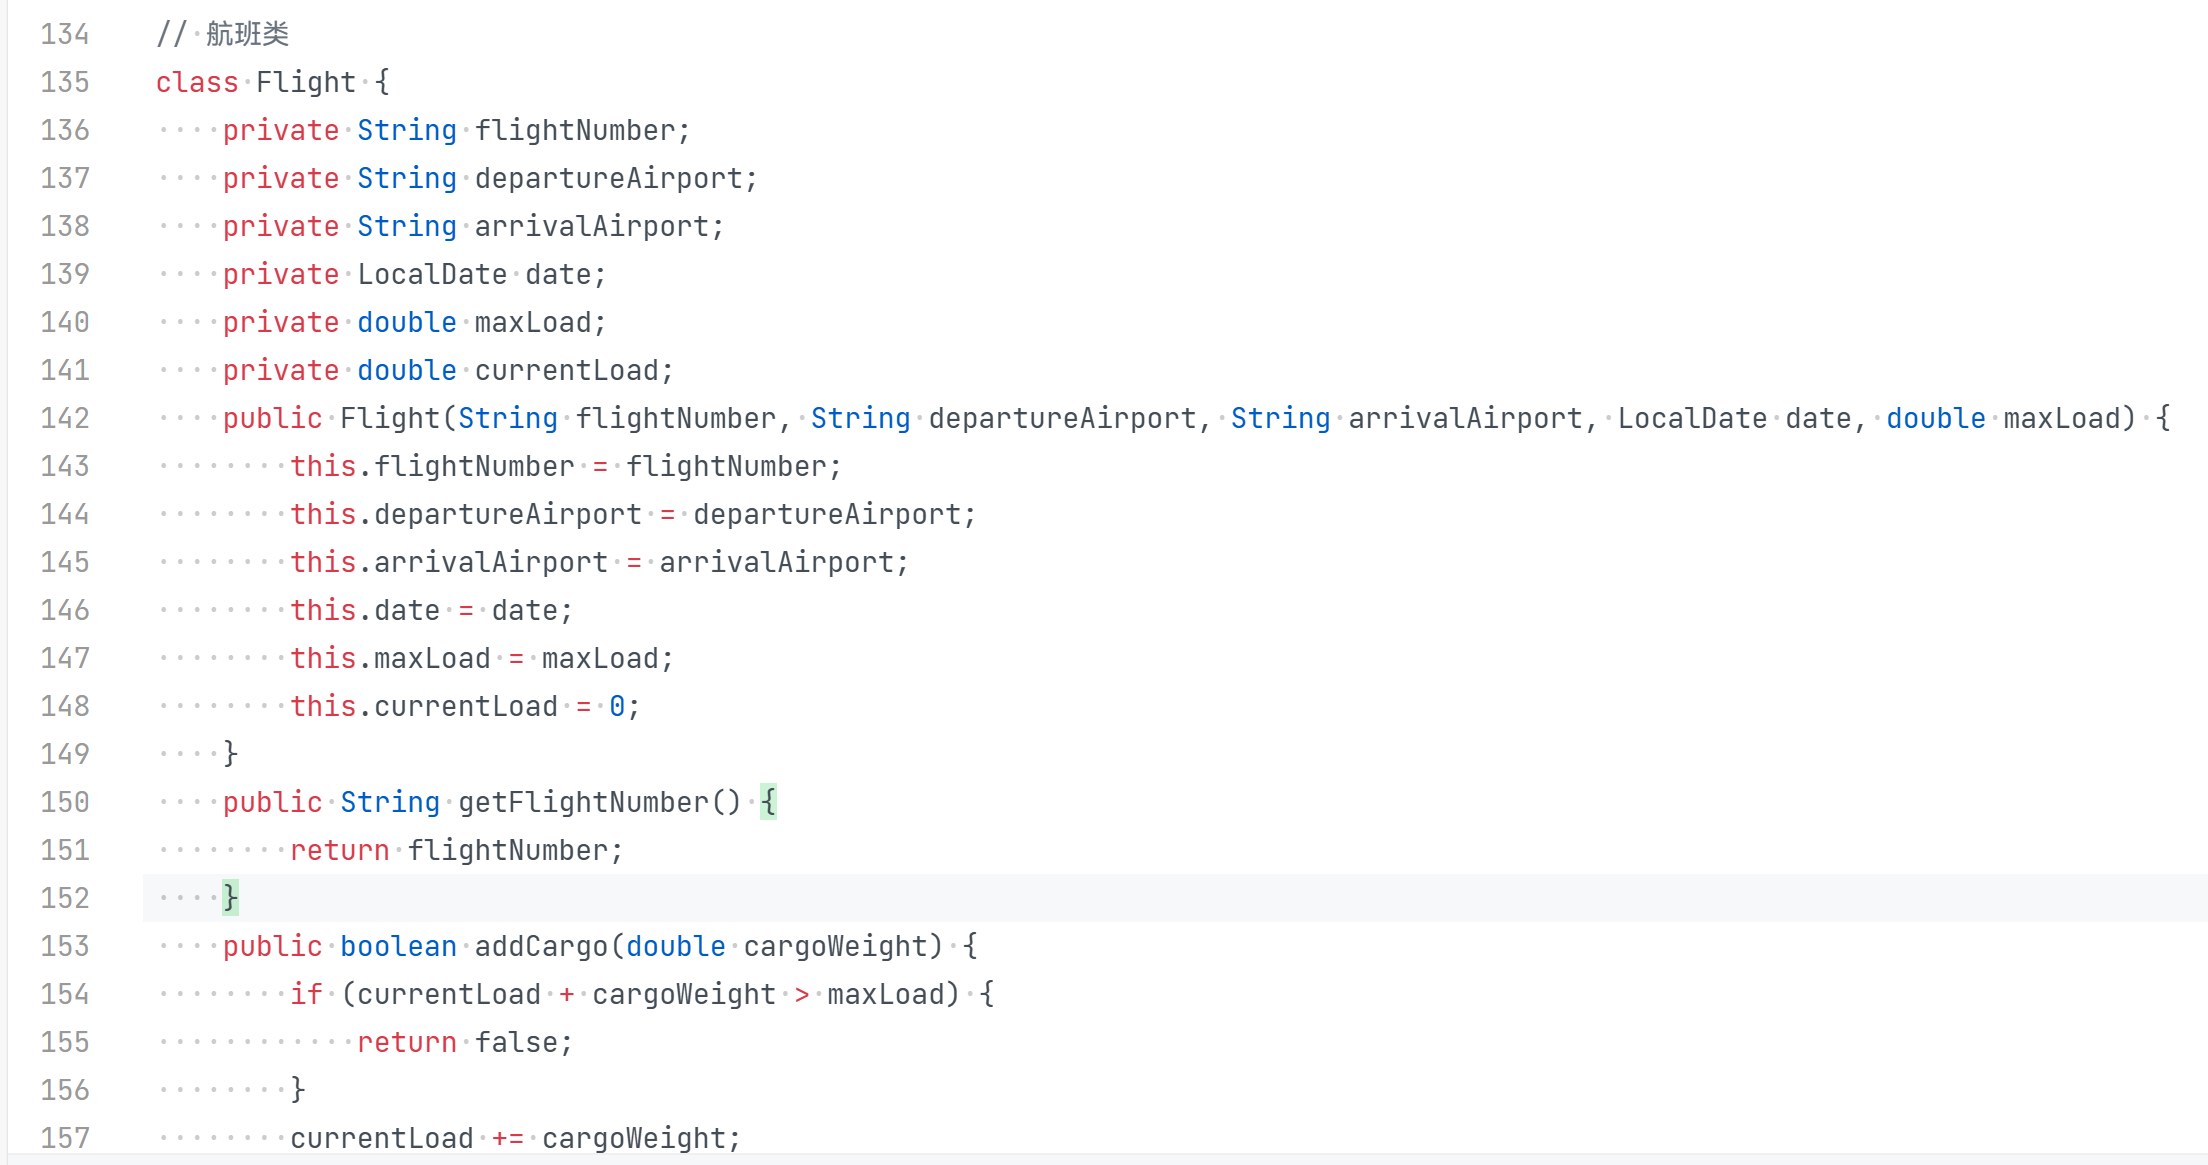Click line number 135 in the gutter
2208x1165 pixels.
[x=65, y=82]
